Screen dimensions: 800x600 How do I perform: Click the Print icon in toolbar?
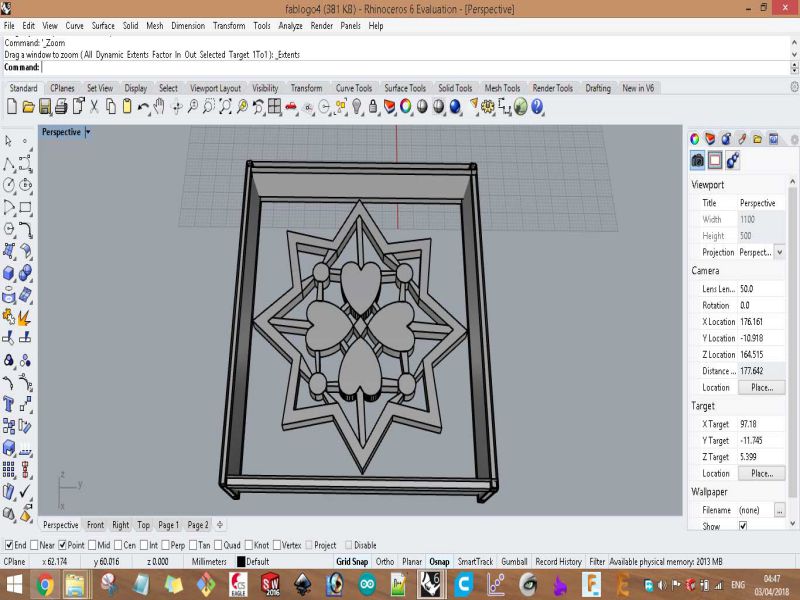(61, 106)
